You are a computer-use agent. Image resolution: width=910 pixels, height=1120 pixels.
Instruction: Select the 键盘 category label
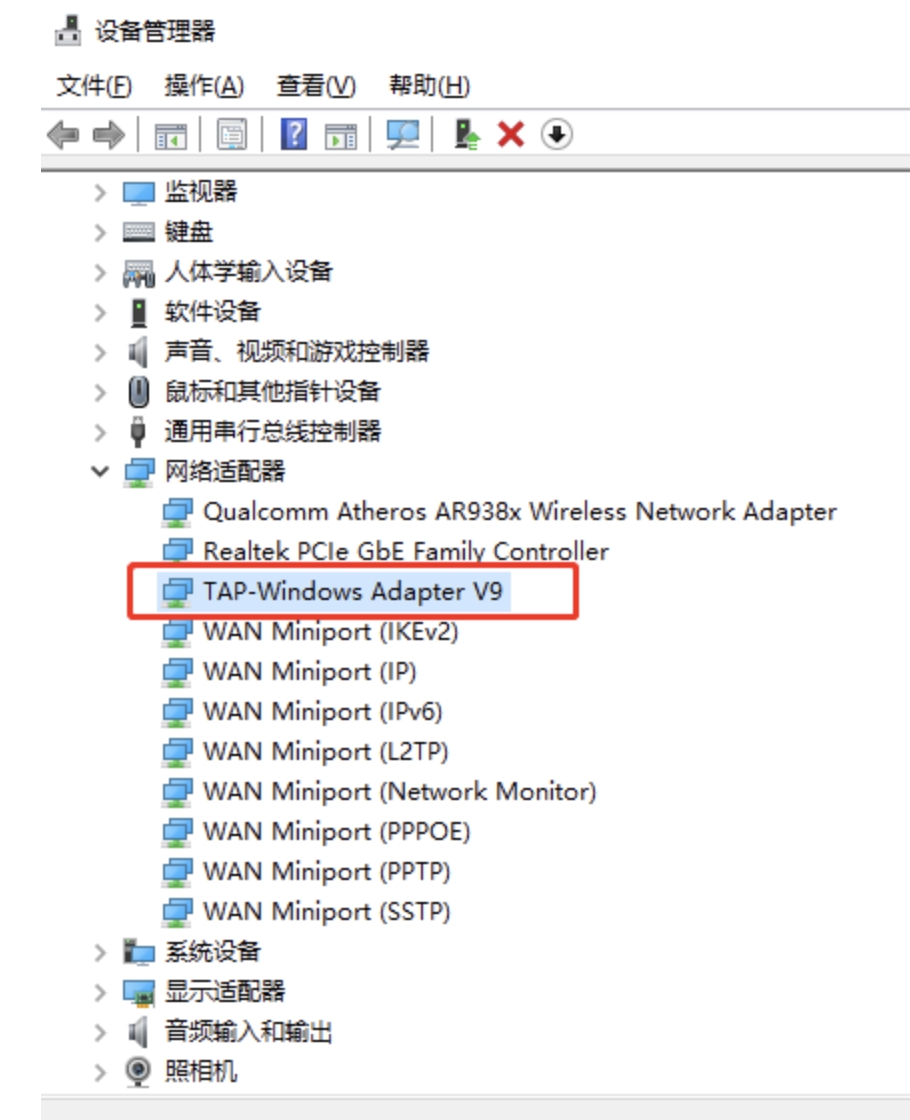click(189, 231)
